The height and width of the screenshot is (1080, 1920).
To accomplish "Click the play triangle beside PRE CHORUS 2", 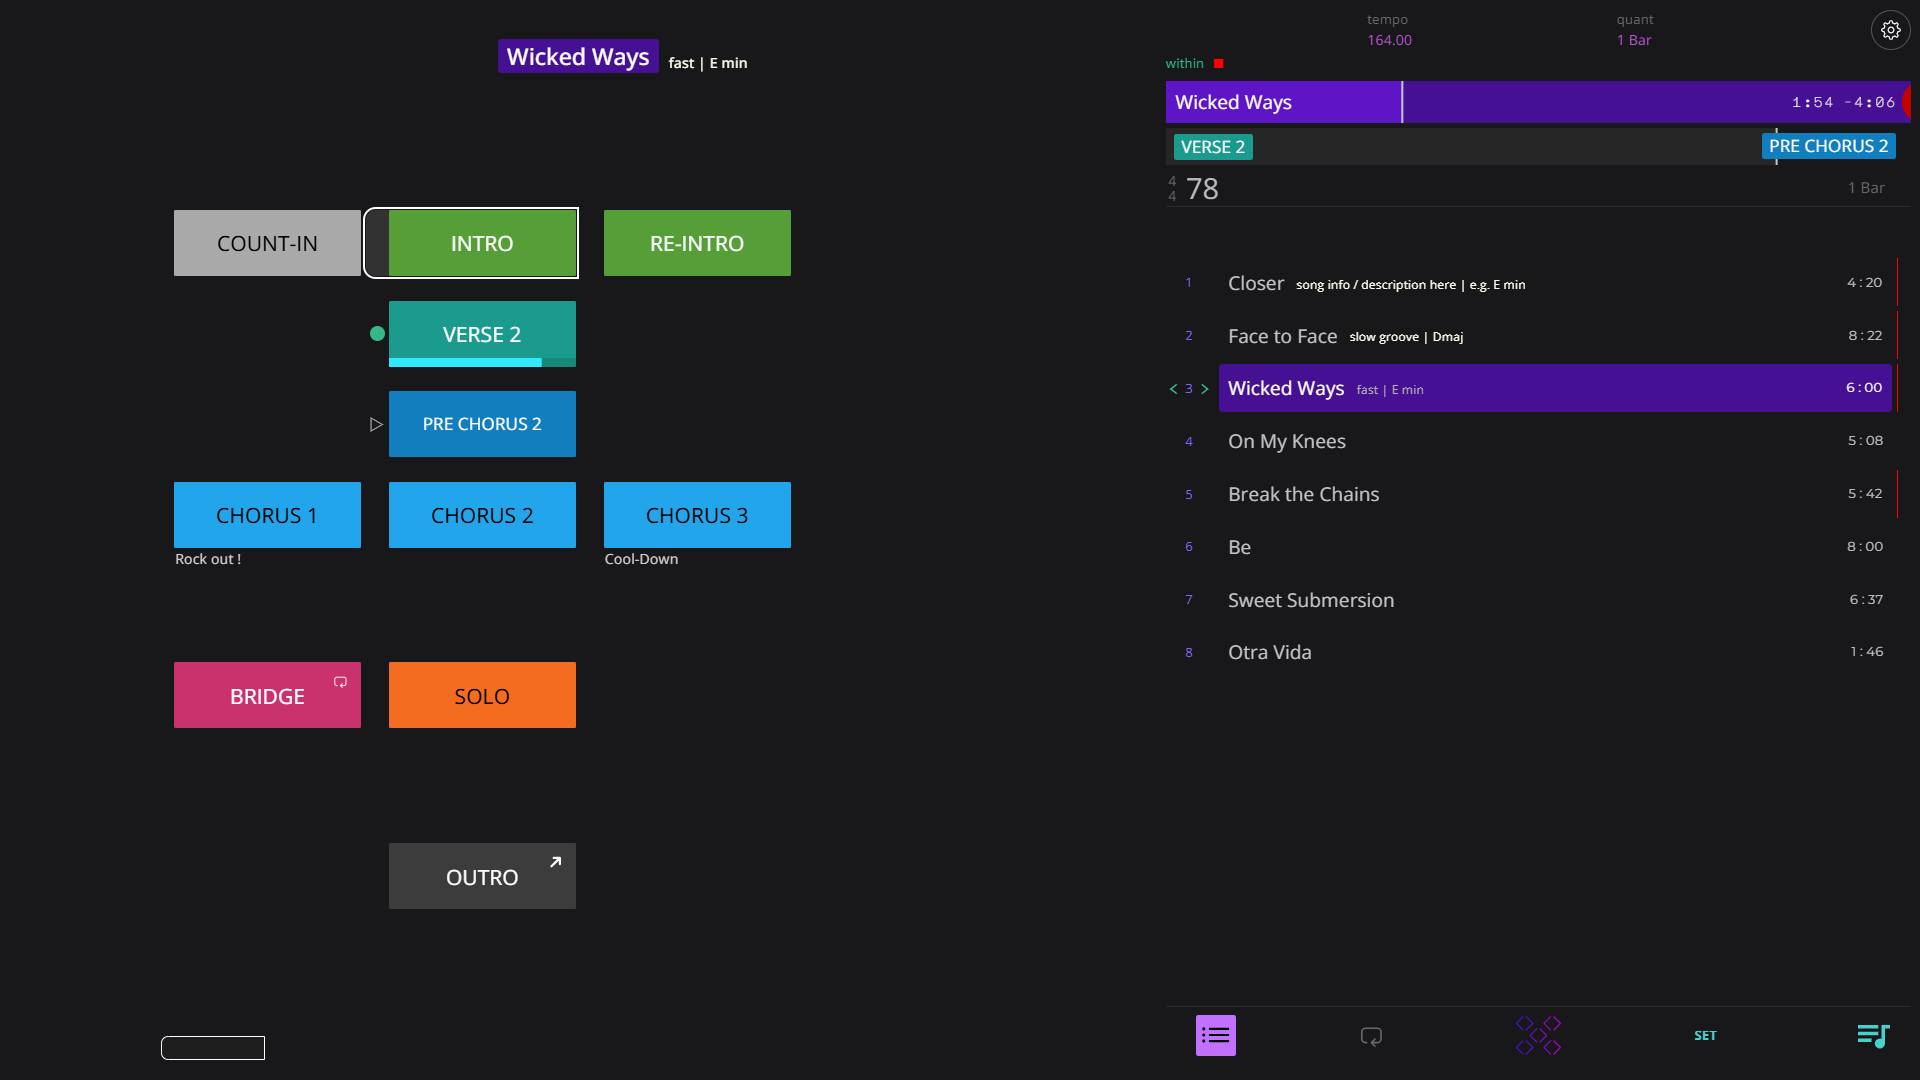I will pyautogui.click(x=376, y=424).
